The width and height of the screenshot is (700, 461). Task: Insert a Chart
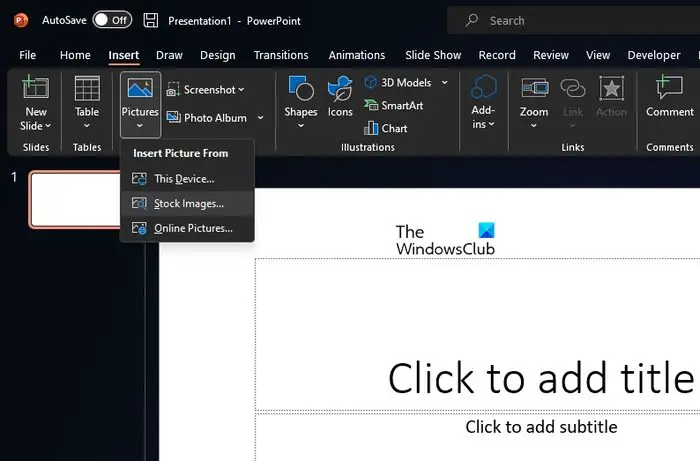point(386,129)
